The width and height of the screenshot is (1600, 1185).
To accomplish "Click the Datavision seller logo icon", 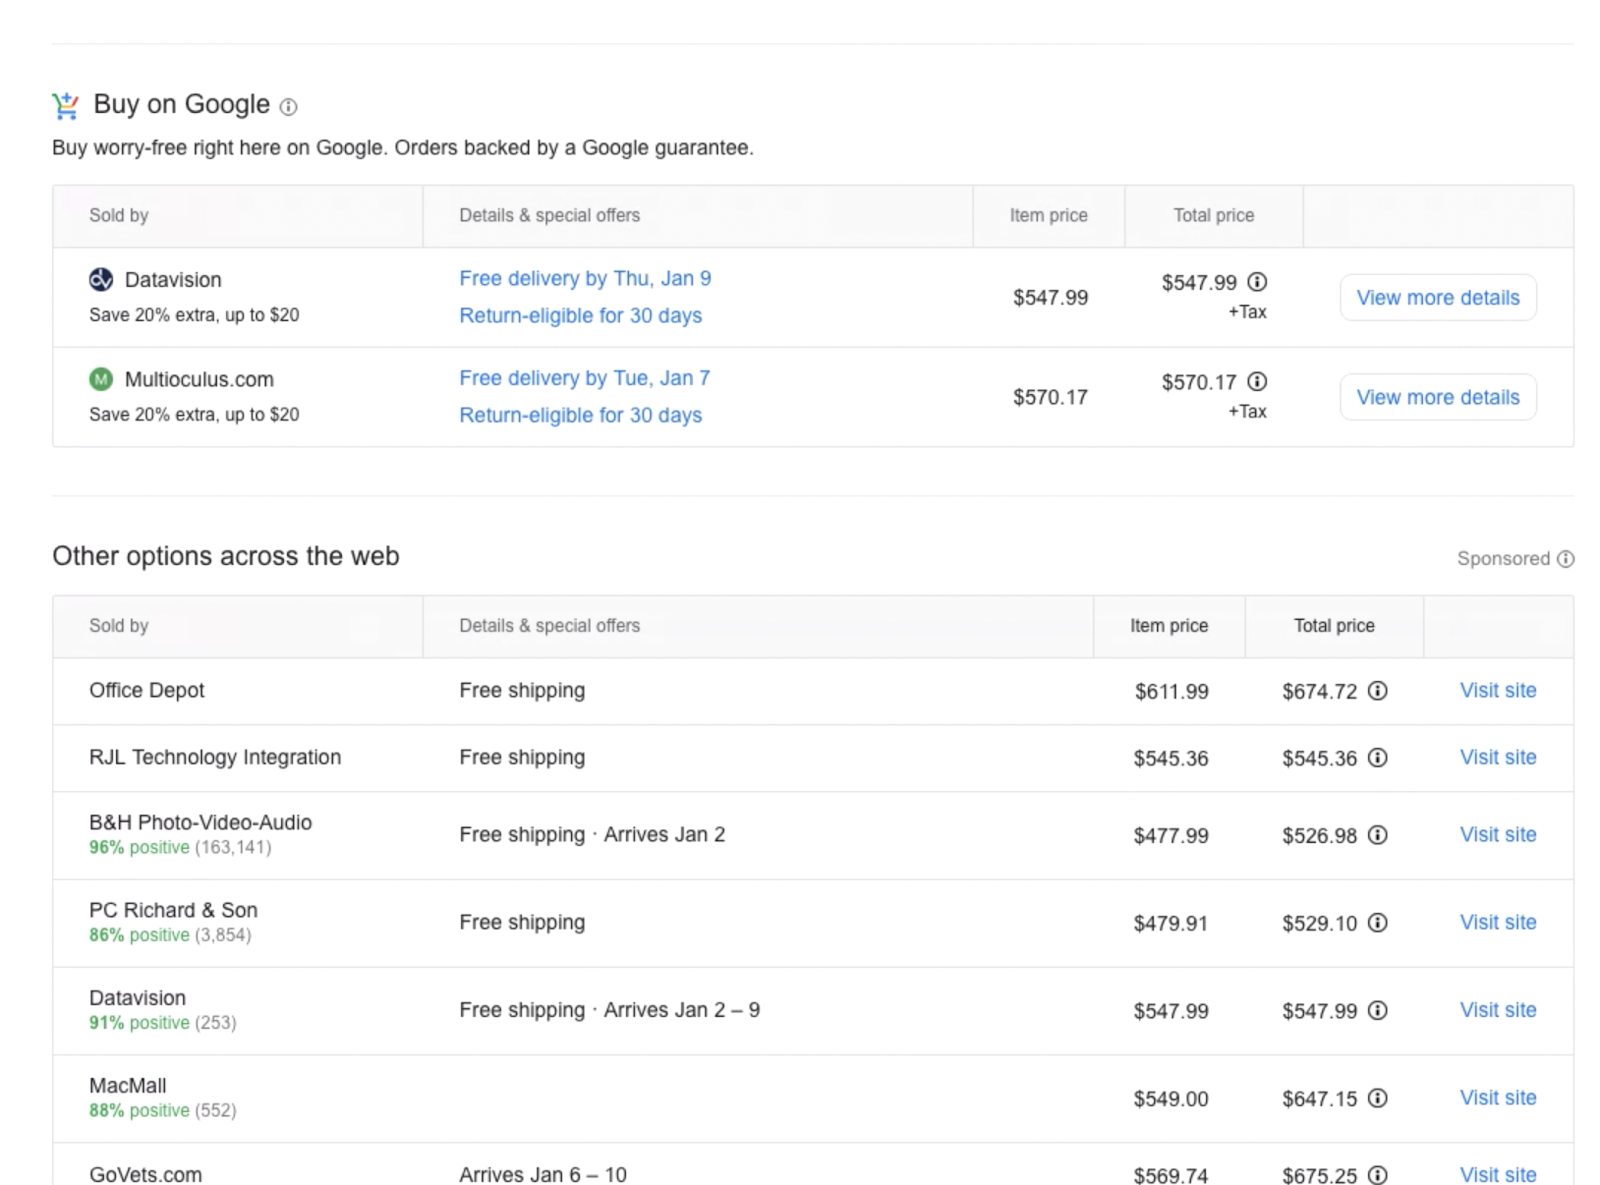I will point(101,280).
